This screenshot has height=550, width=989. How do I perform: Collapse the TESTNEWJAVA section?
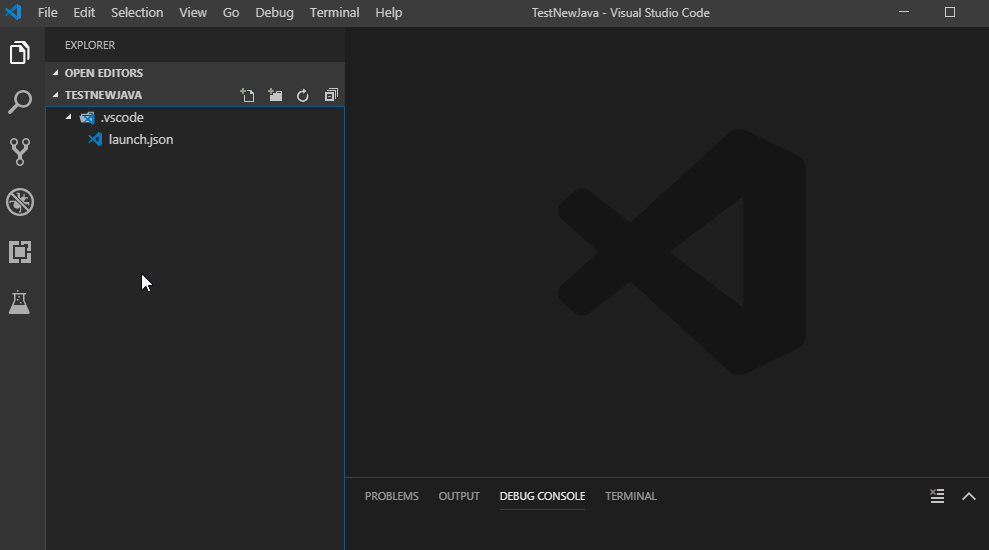click(56, 95)
